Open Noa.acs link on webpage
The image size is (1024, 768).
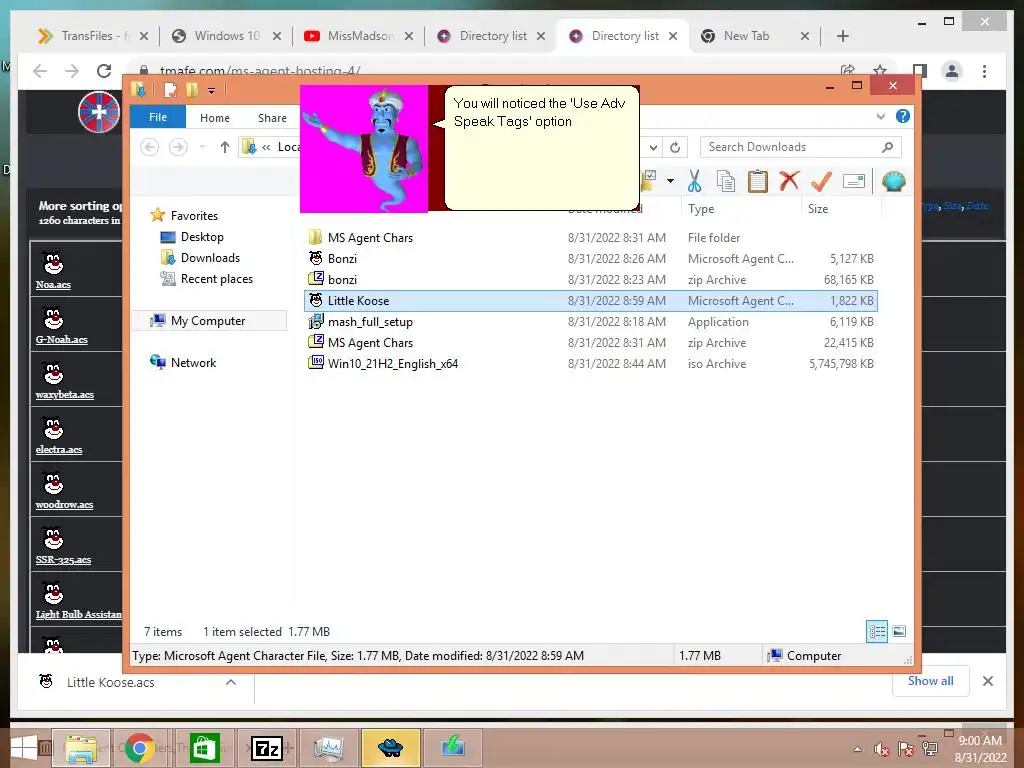(53, 284)
